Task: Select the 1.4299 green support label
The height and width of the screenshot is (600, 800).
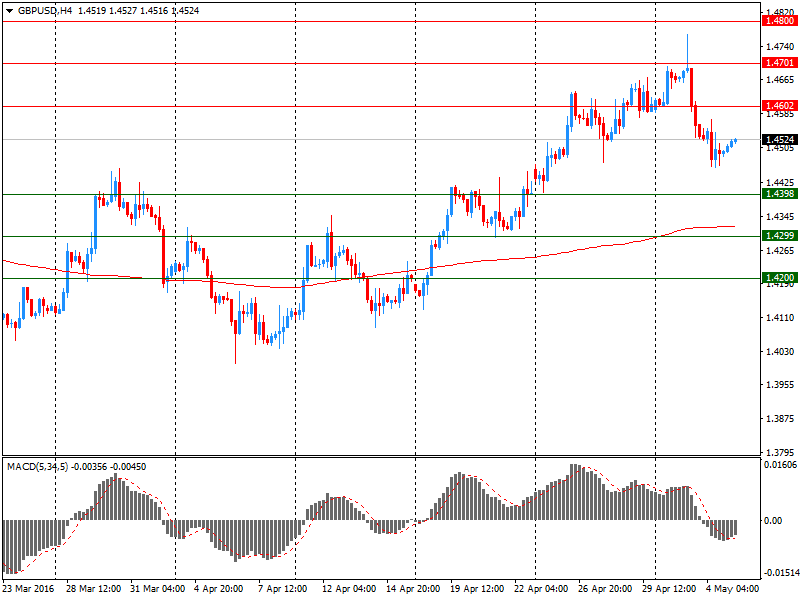Action: click(780, 235)
